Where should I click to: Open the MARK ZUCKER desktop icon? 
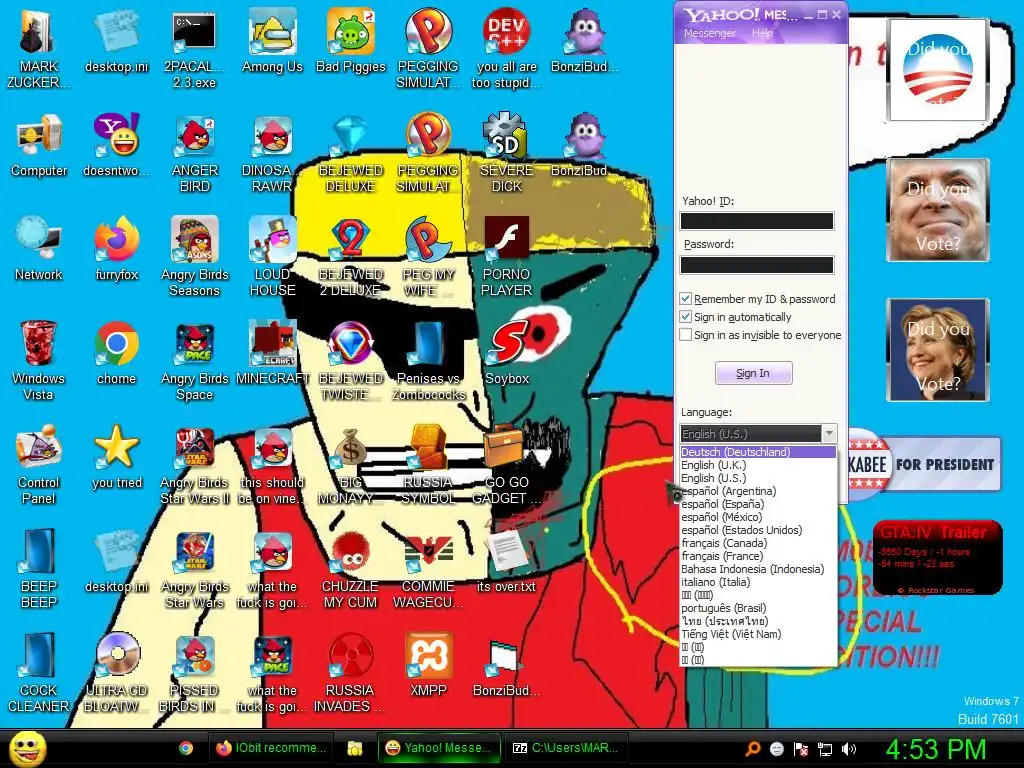tap(39, 49)
